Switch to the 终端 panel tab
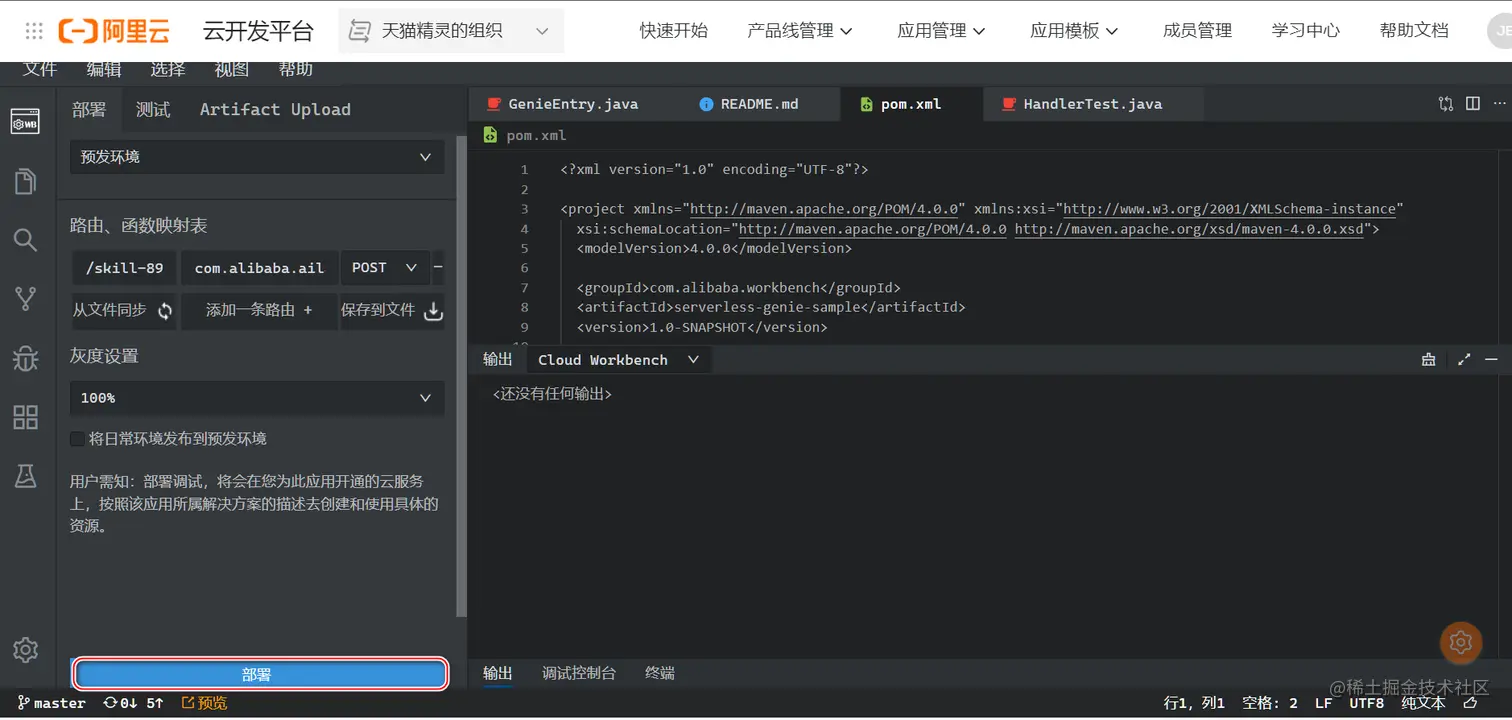The height and width of the screenshot is (720, 1512). point(660,673)
